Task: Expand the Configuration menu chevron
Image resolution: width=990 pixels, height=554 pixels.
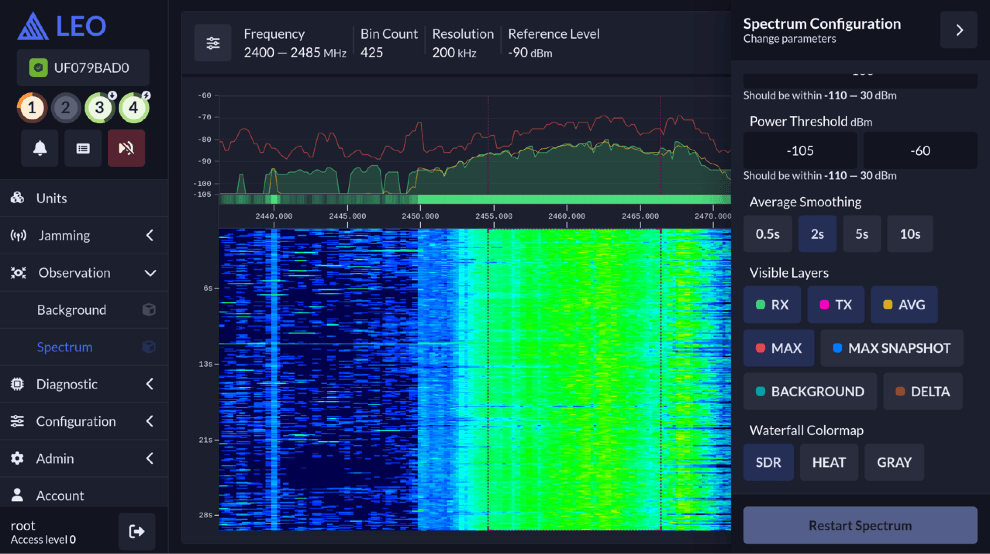Action: pos(150,421)
